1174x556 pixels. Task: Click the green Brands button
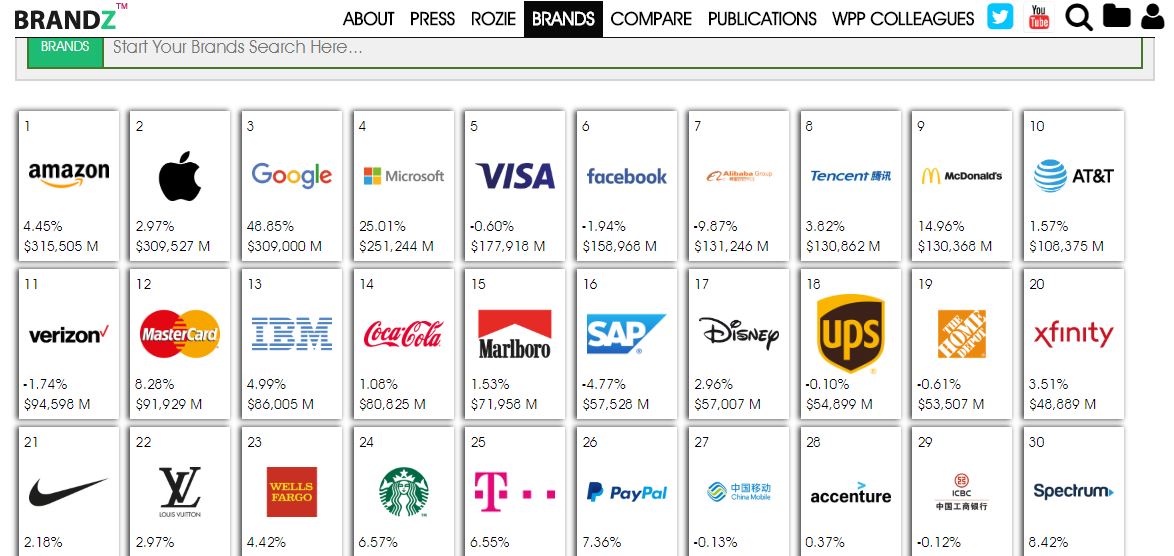pos(65,47)
